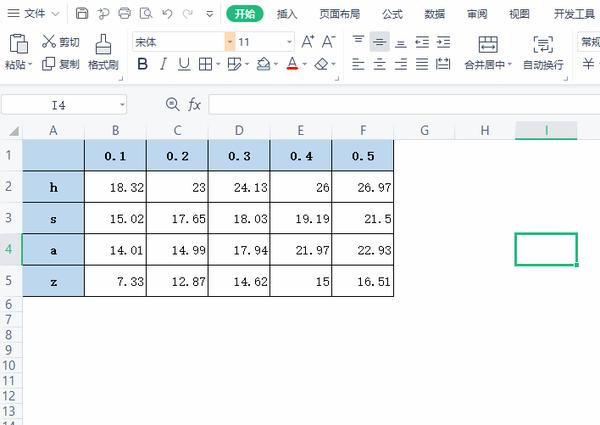Align text to bottom
600x425 pixels.
click(x=401, y=42)
